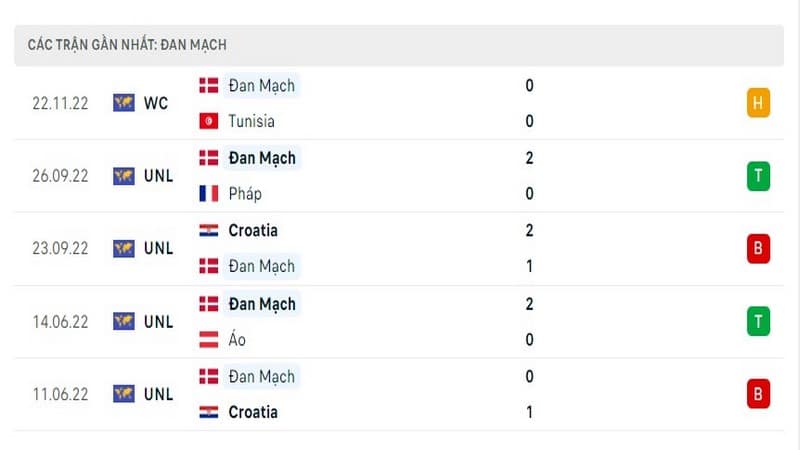Screen dimensions: 800x450
Task: Click the UNL icon for 26.09.22 match
Action: click(x=123, y=176)
